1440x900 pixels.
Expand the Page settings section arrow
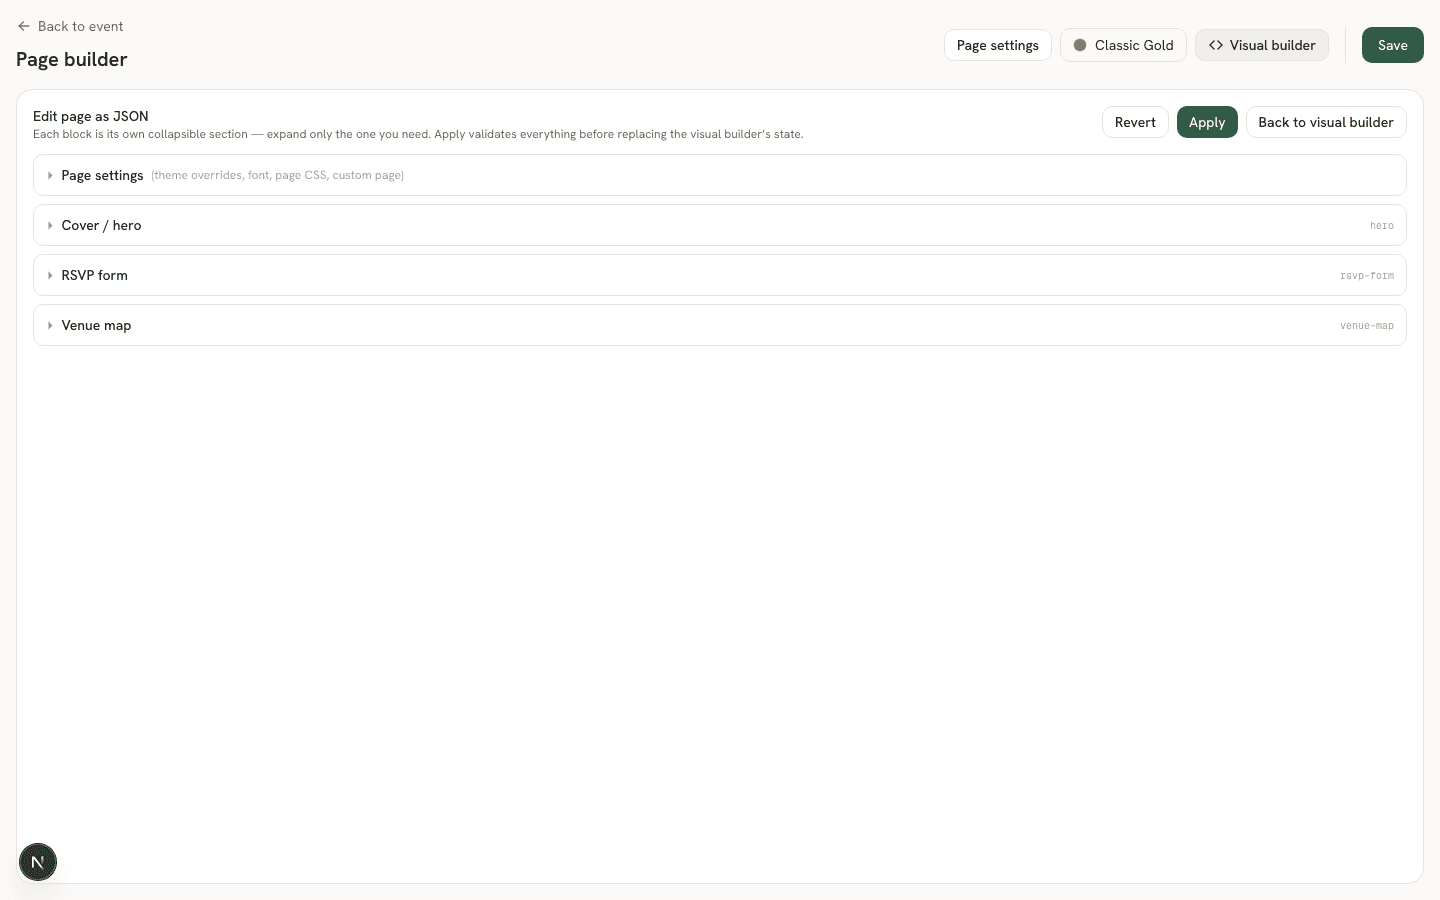50,175
